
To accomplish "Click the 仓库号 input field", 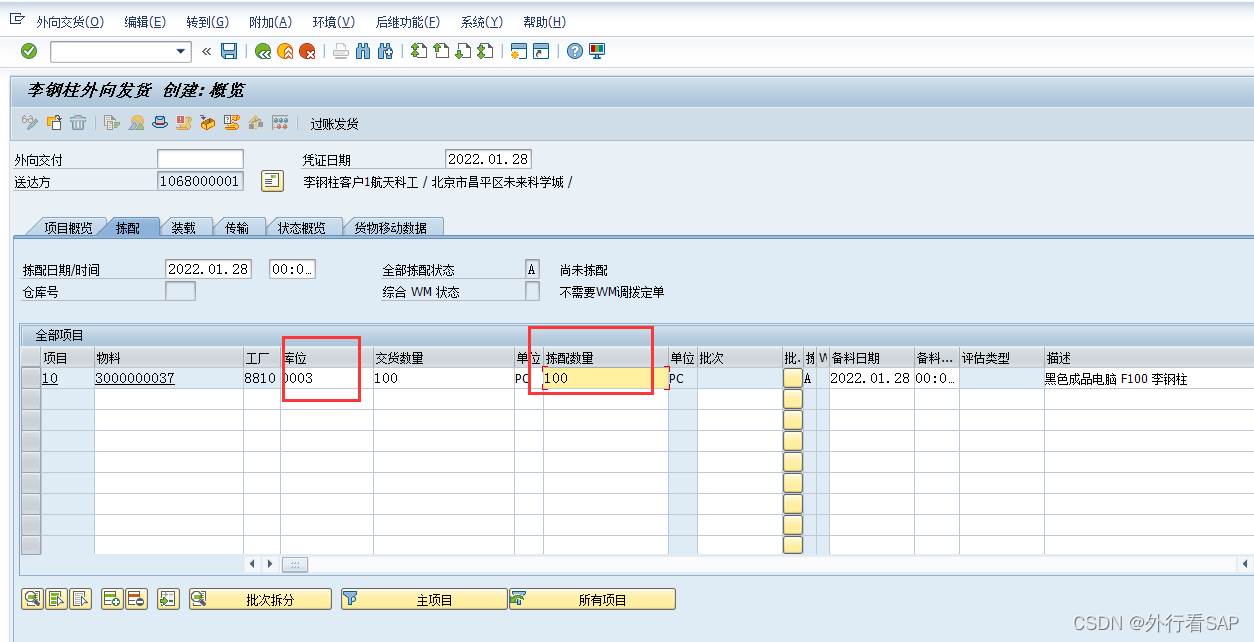I will point(180,291).
